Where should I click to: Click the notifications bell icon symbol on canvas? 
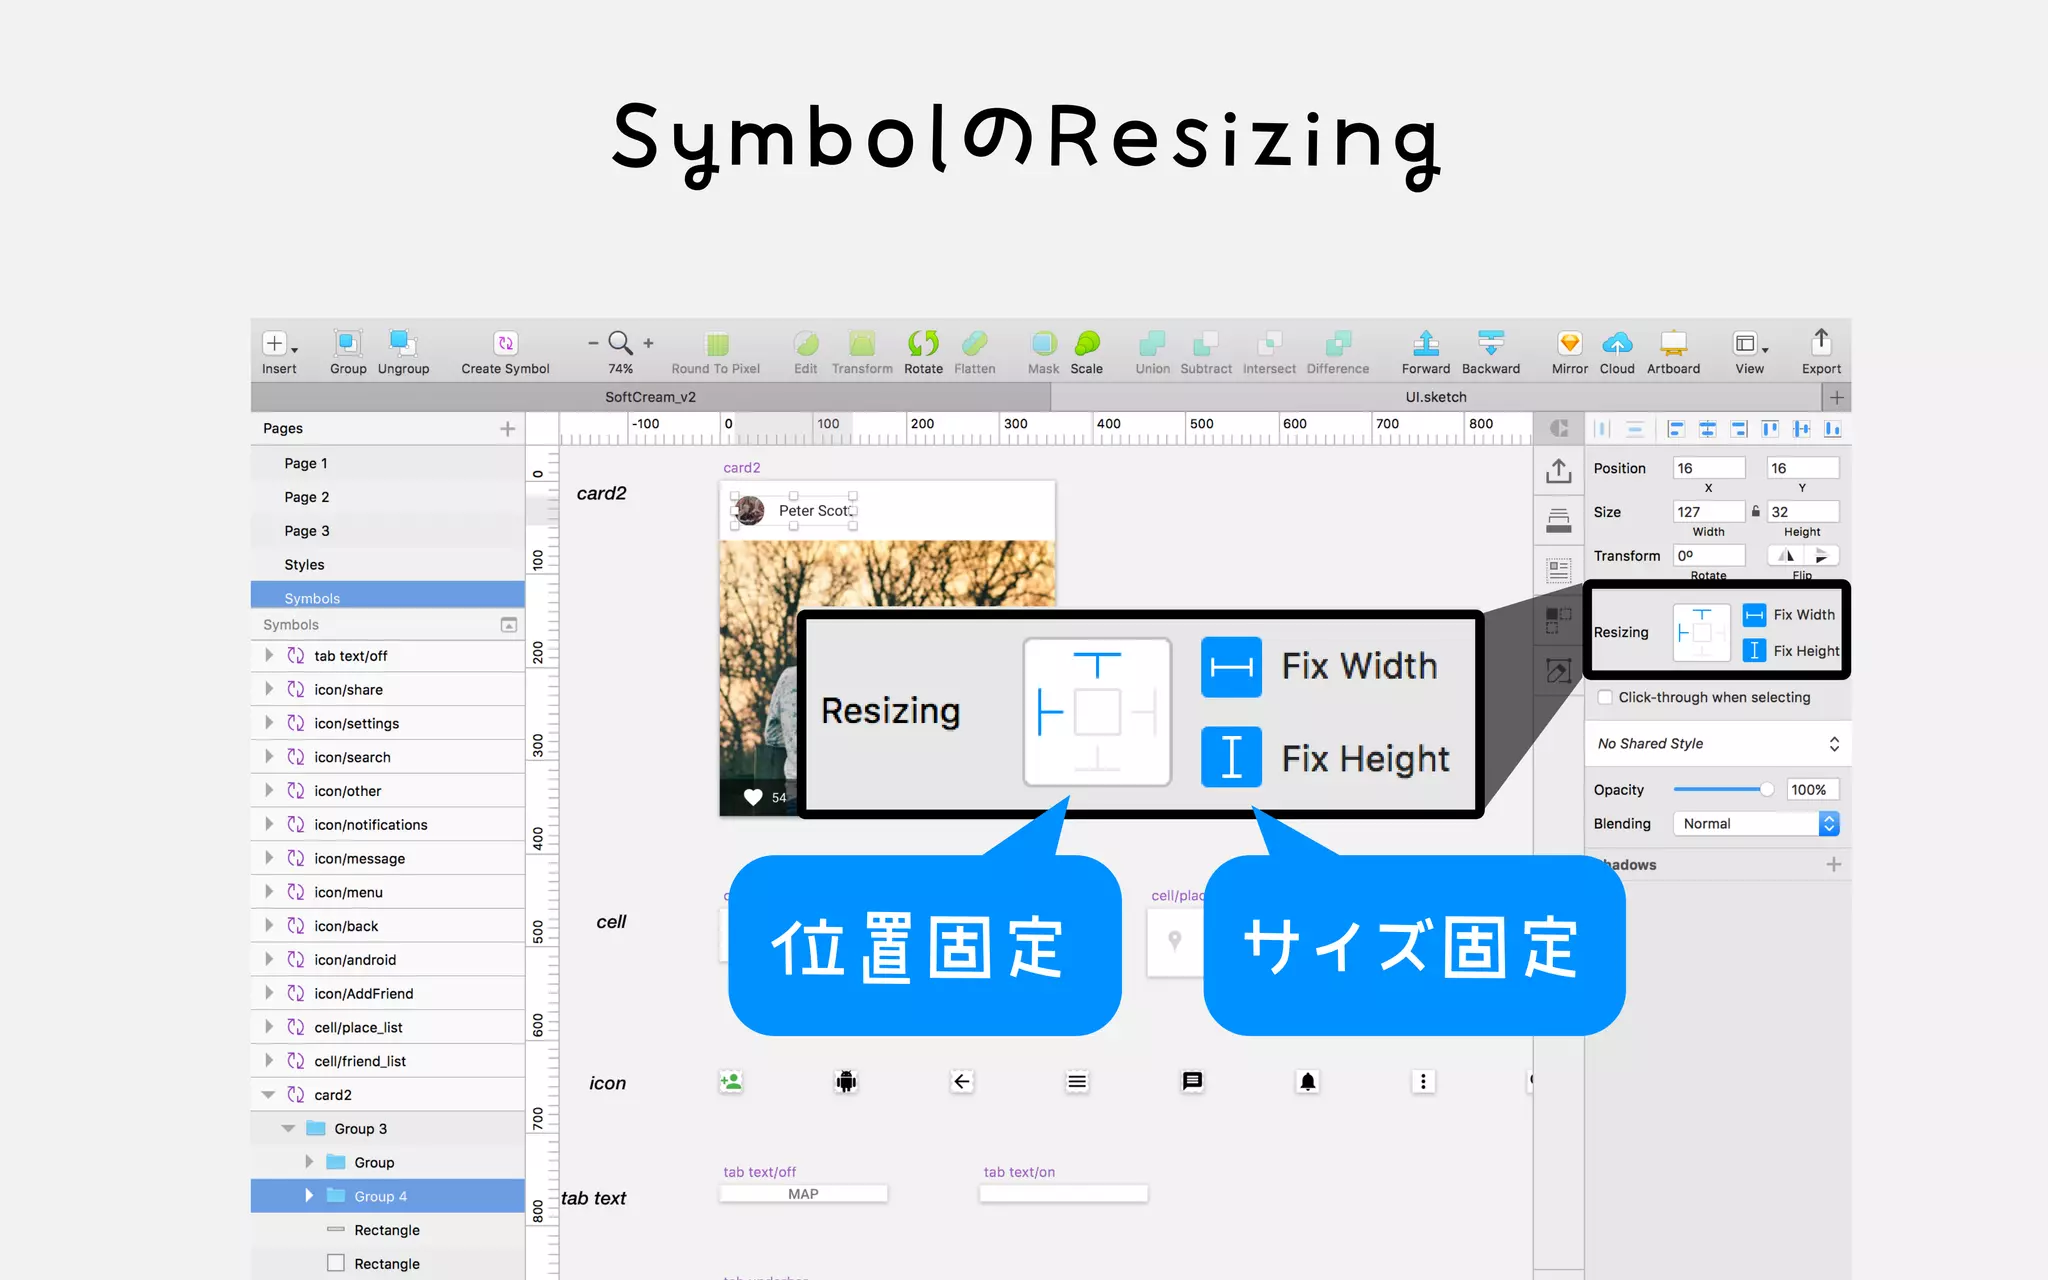coord(1307,1081)
